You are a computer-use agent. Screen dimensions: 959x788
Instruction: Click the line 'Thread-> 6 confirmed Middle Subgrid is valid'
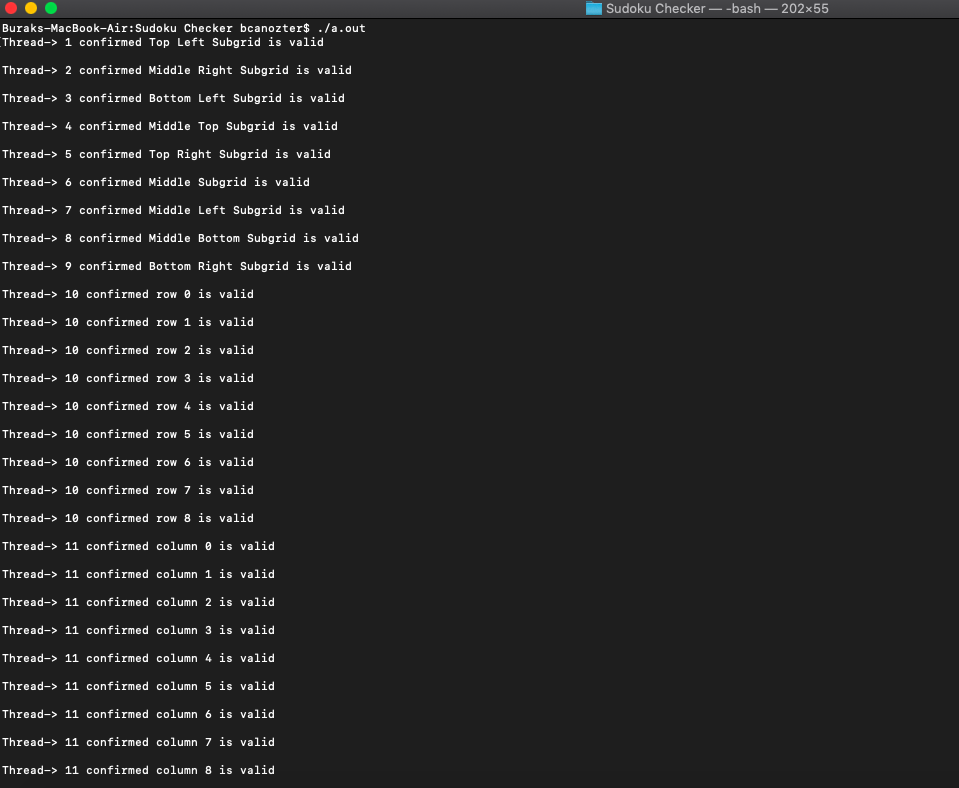pos(156,182)
